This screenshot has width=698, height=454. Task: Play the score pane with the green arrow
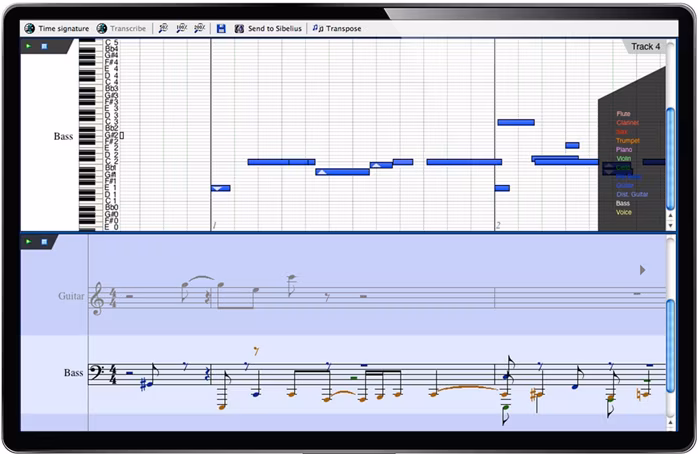point(28,241)
